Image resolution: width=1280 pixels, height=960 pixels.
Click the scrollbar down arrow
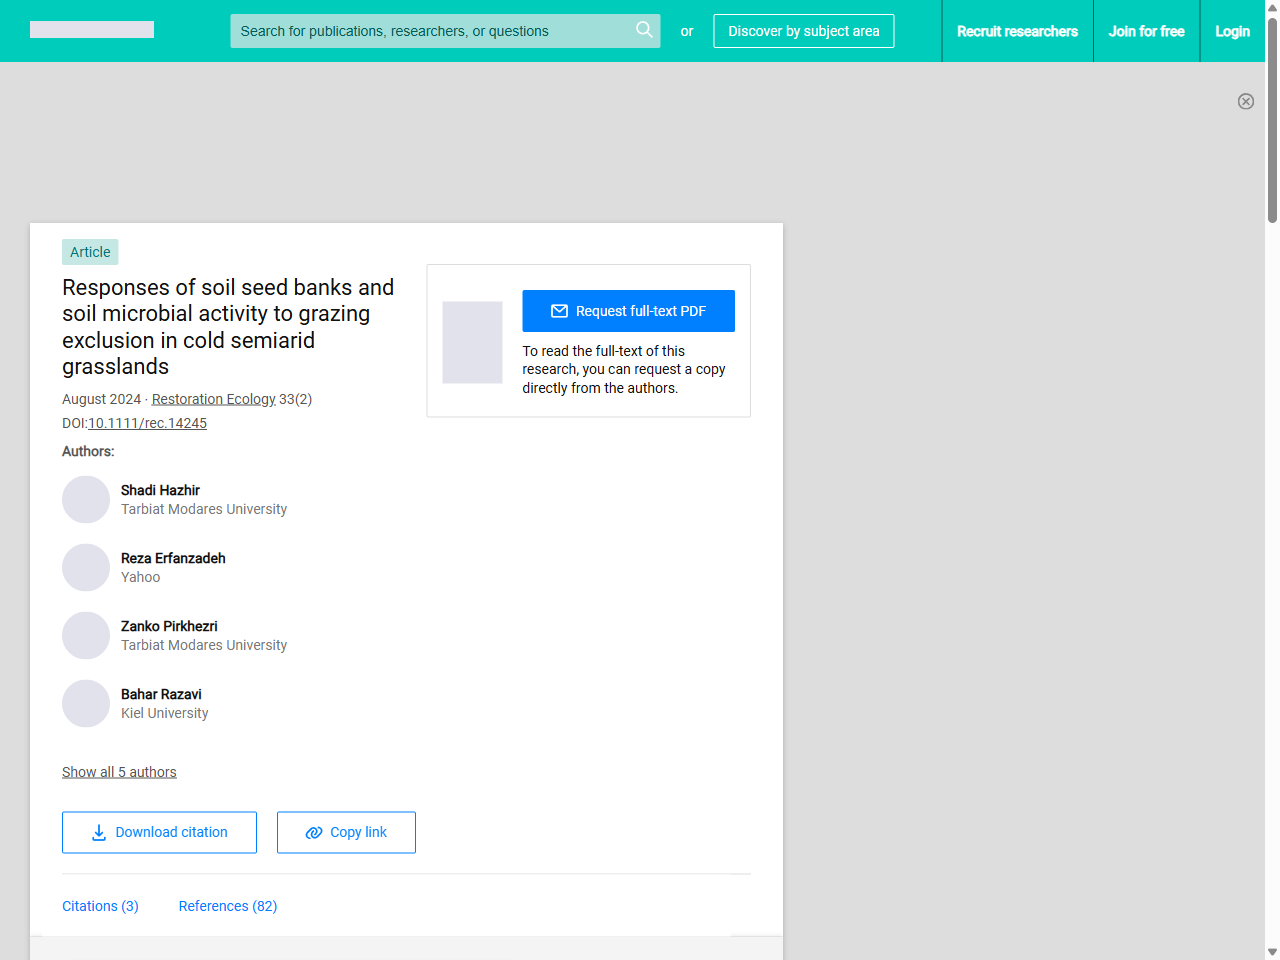[x=1272, y=952]
